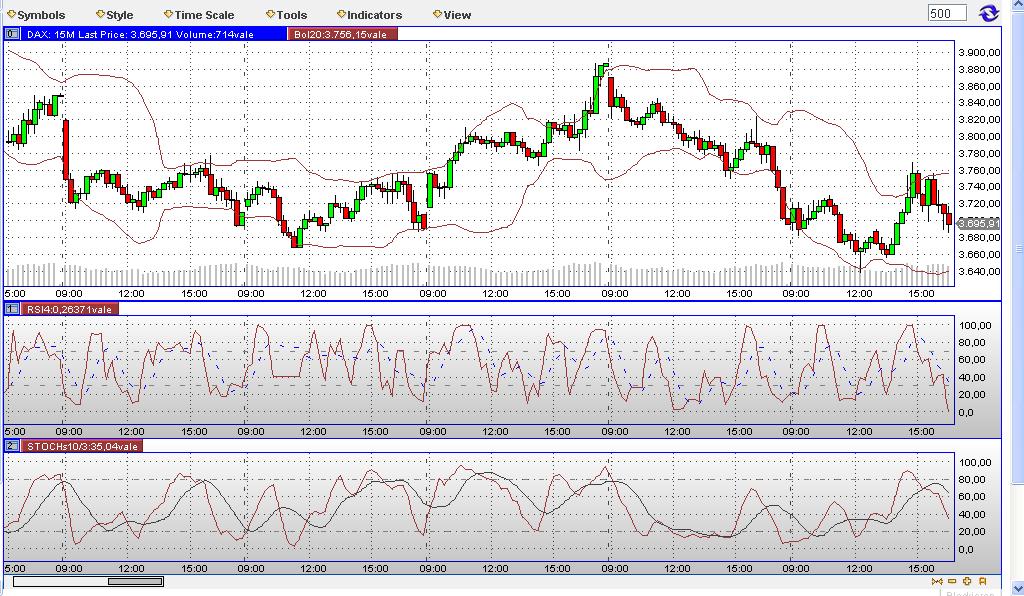Viewport: 1024px width, 596px height.
Task: Select the crossed-arrows crosshair icon in status bar
Action: [x=937, y=581]
